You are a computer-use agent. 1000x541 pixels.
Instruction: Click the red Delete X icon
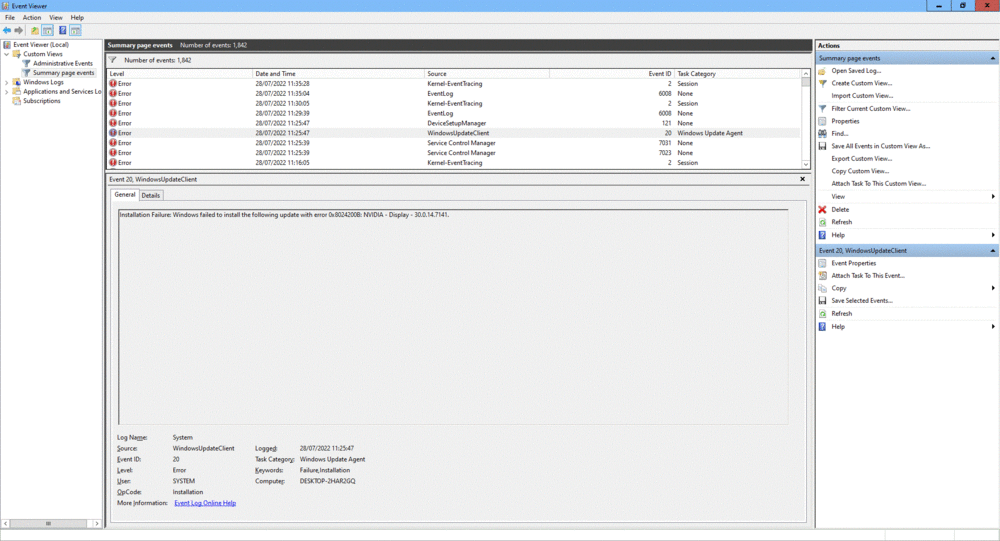click(x=823, y=209)
